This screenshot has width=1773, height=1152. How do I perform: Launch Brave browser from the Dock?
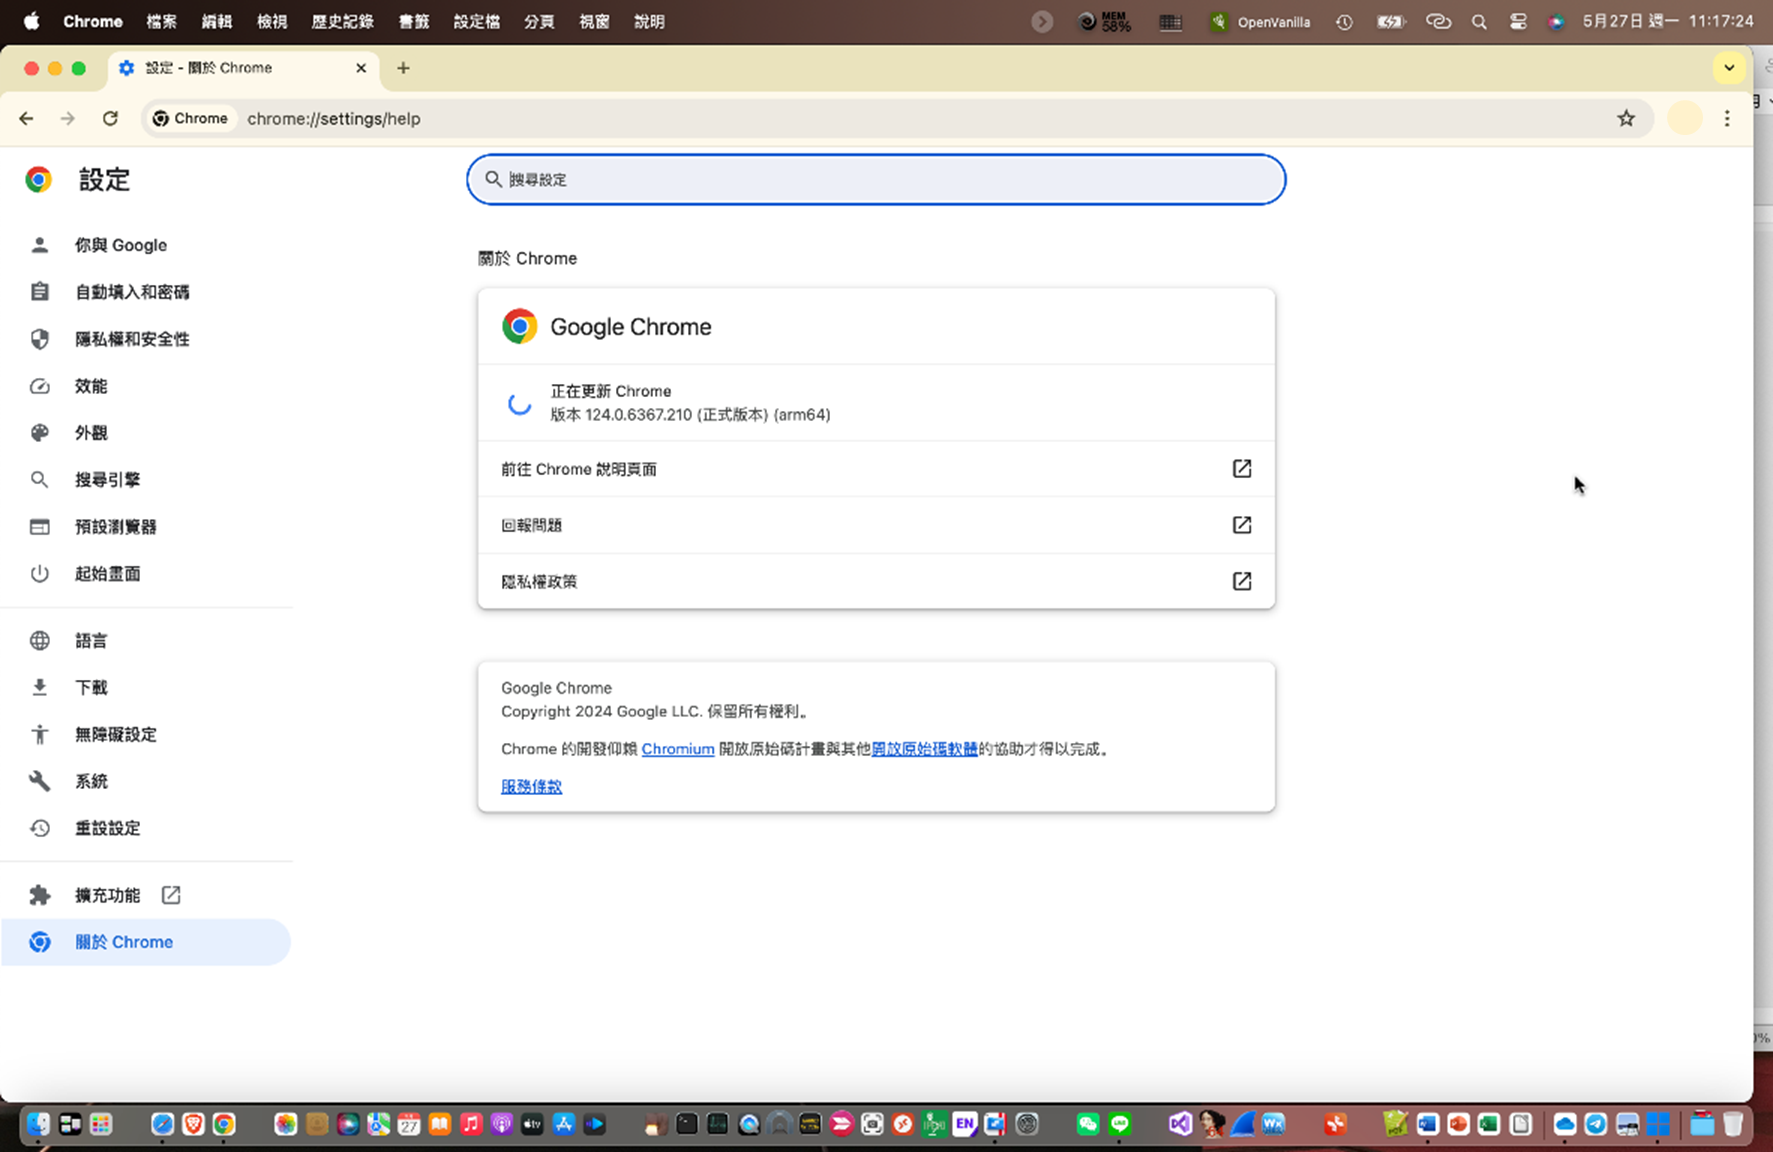[x=193, y=1124]
